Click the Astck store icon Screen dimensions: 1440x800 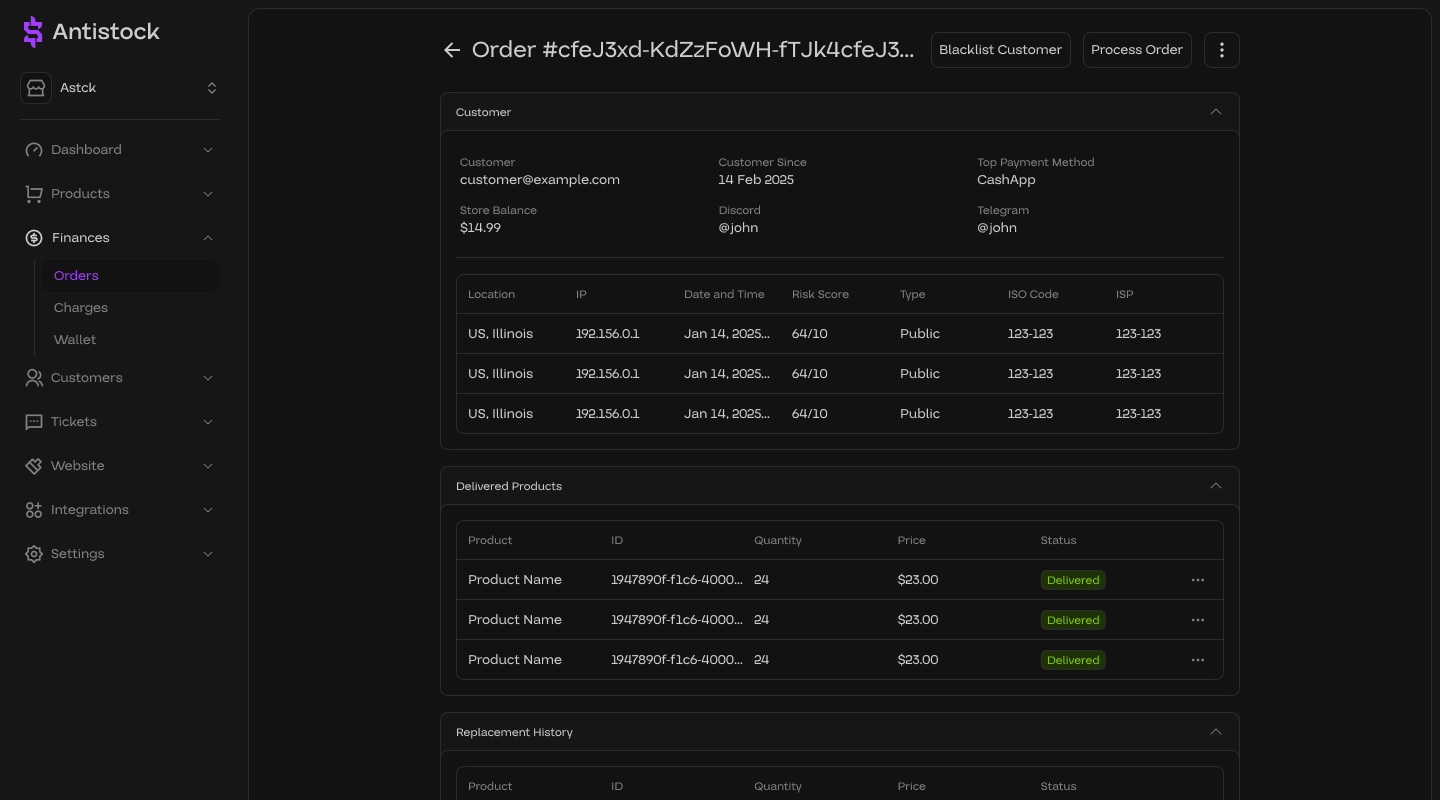click(x=36, y=88)
